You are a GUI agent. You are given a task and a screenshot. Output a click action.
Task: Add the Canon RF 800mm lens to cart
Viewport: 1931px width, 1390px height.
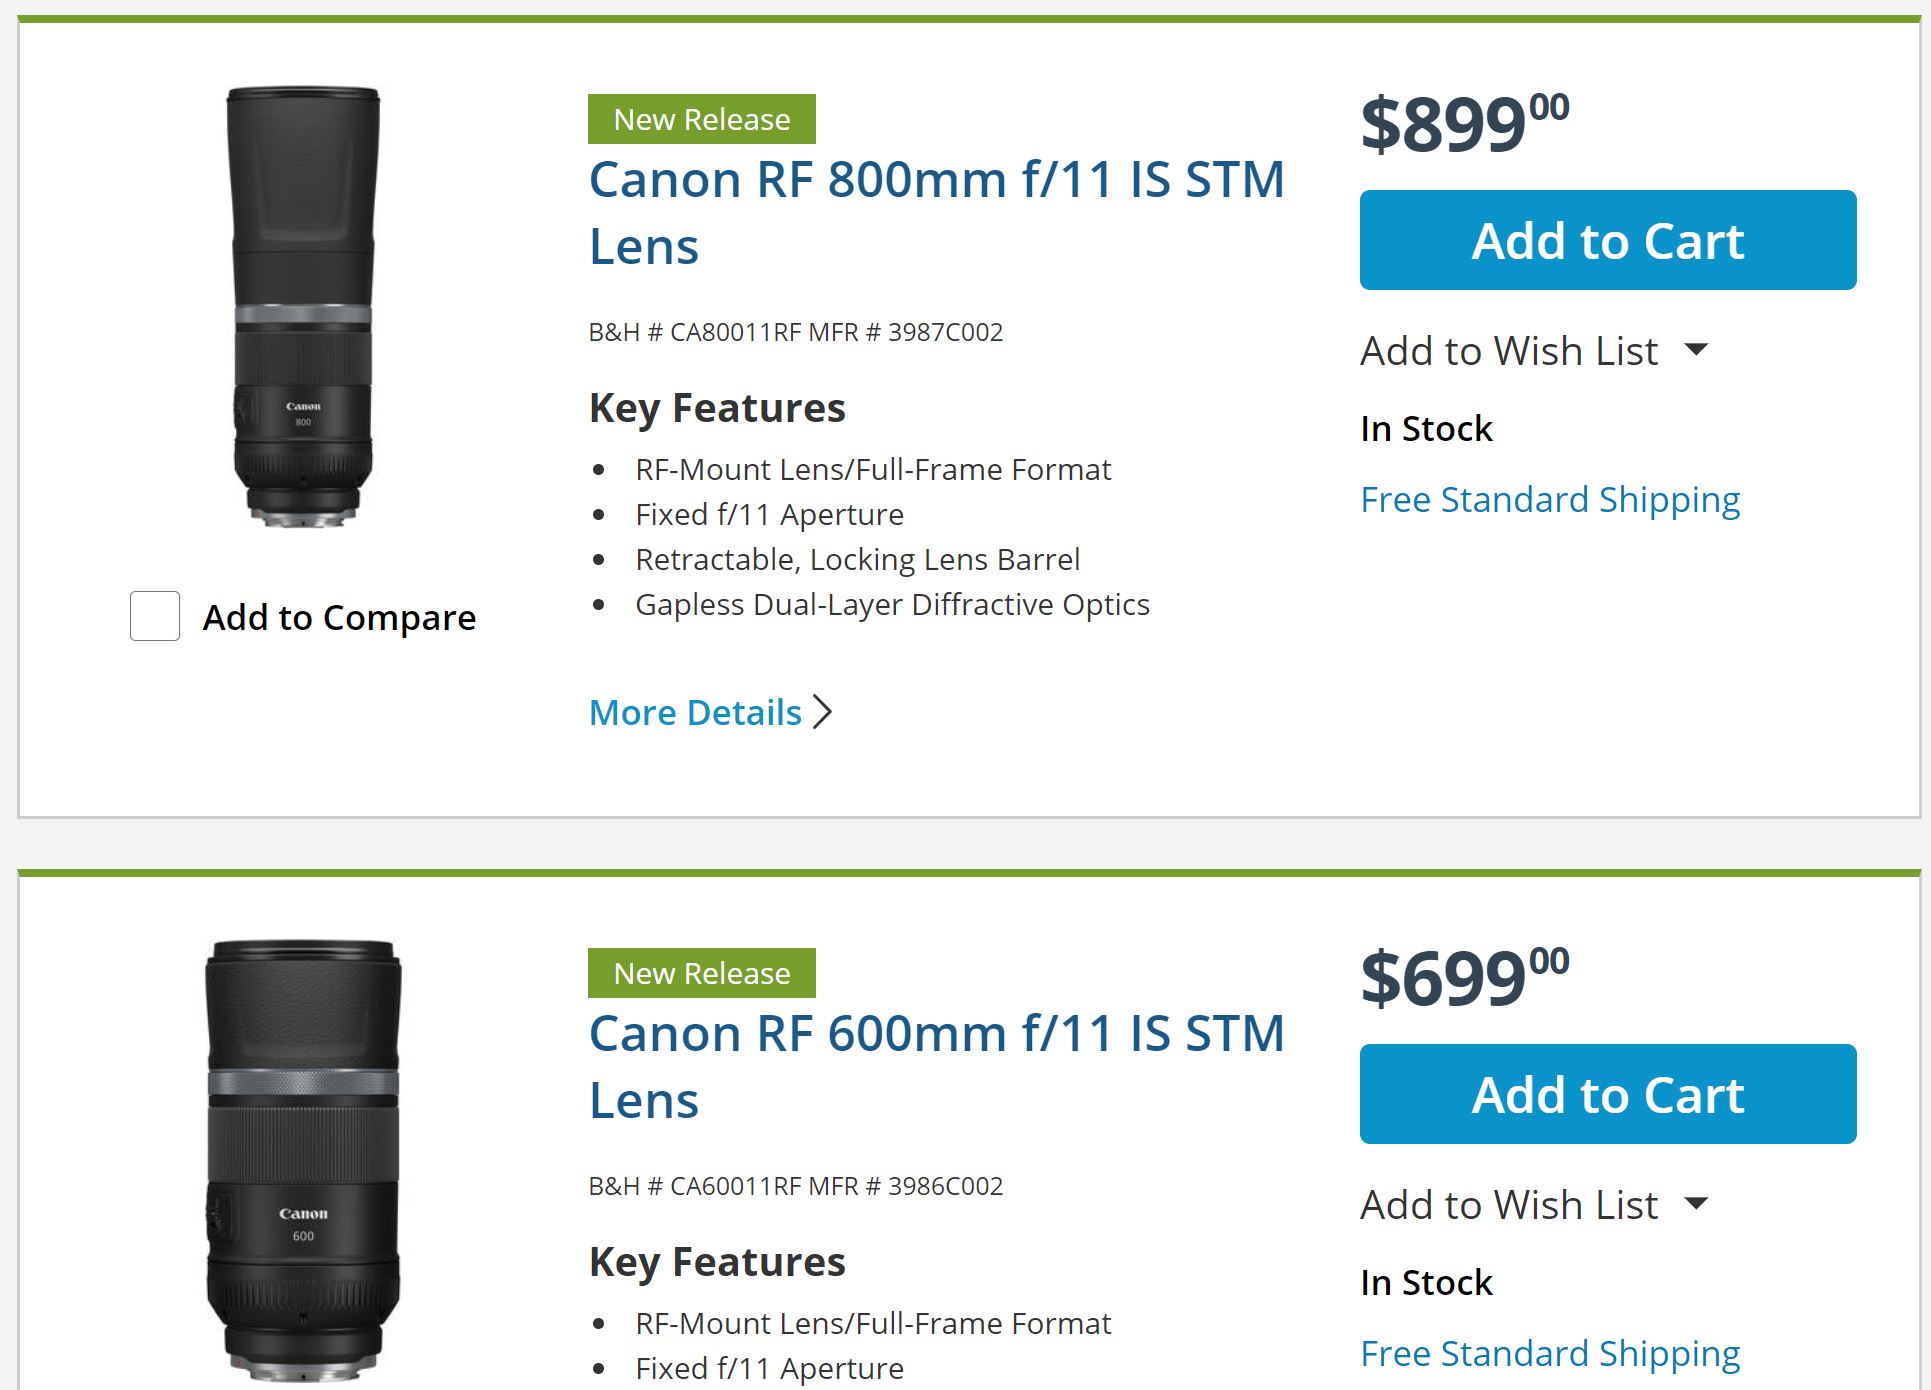(x=1607, y=241)
